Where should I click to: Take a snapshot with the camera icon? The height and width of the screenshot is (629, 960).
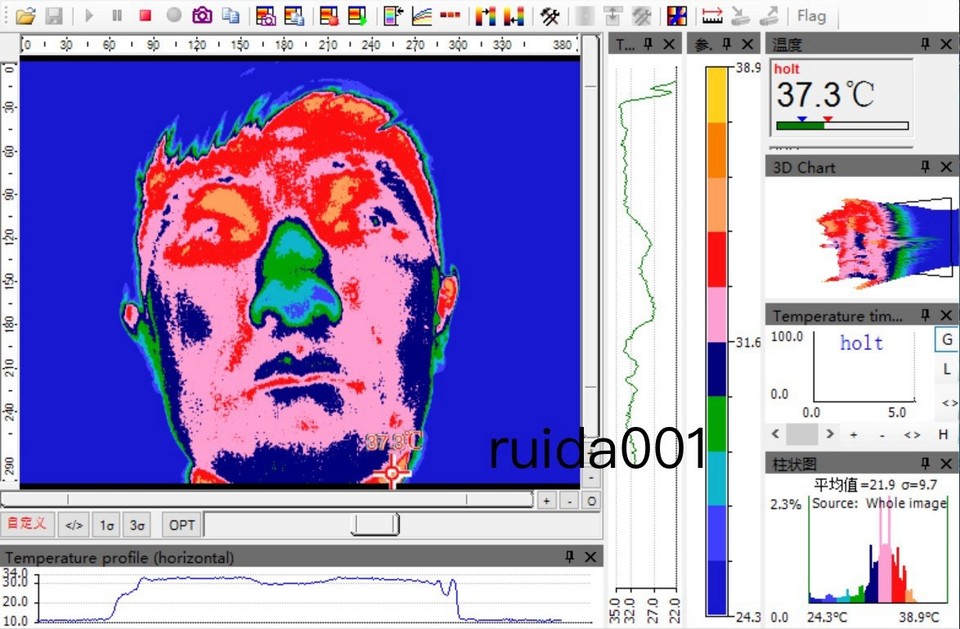pyautogui.click(x=202, y=15)
